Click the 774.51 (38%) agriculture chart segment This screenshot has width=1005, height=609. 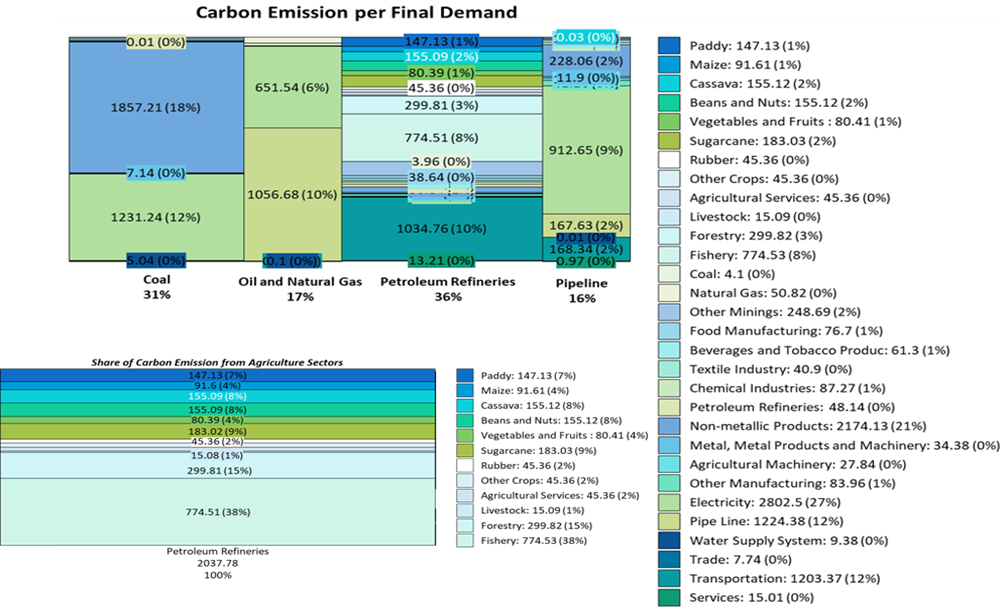[x=218, y=512]
